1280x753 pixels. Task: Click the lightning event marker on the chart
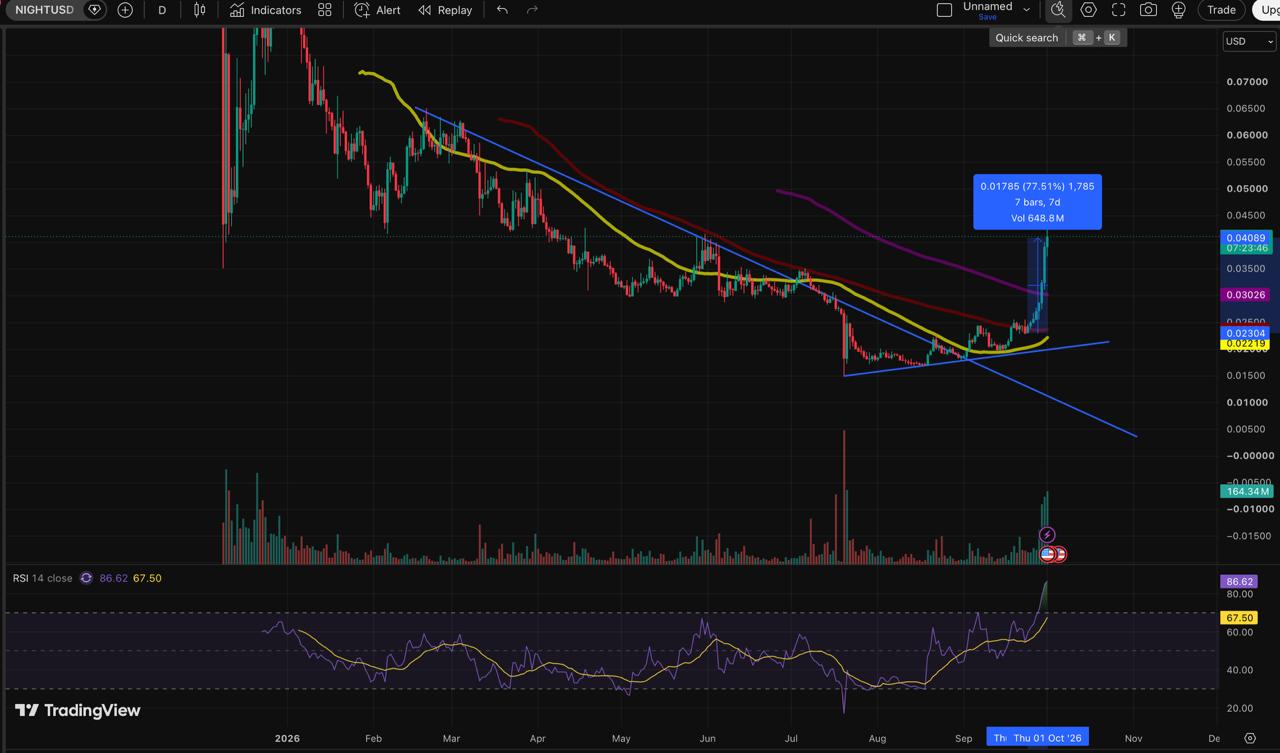point(1047,535)
